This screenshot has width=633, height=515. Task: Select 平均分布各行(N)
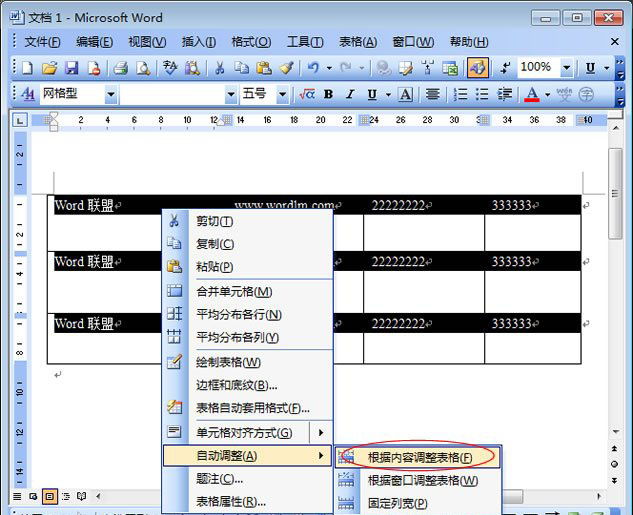247,314
